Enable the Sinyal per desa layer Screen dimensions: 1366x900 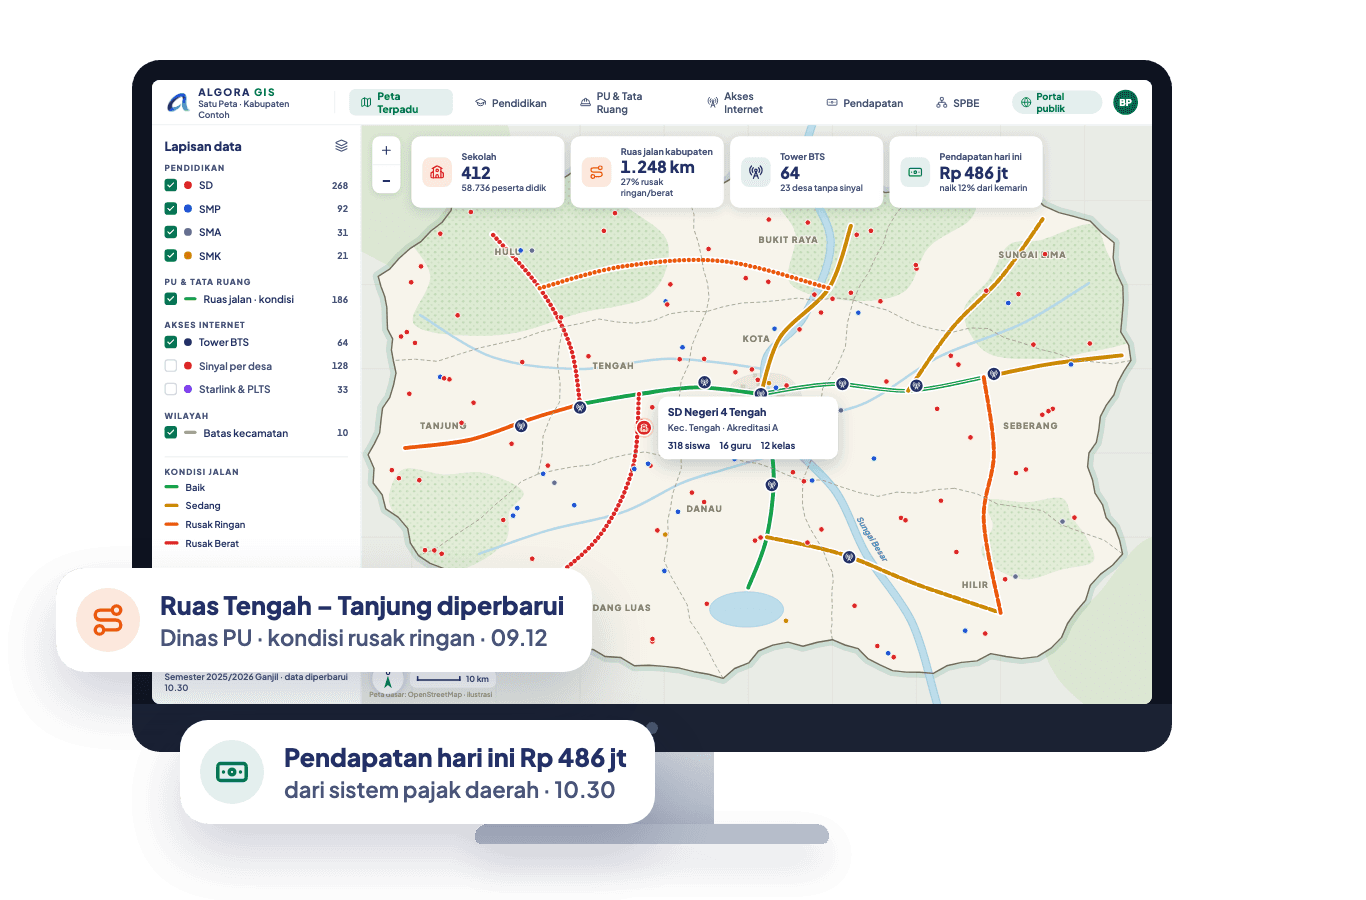(171, 366)
